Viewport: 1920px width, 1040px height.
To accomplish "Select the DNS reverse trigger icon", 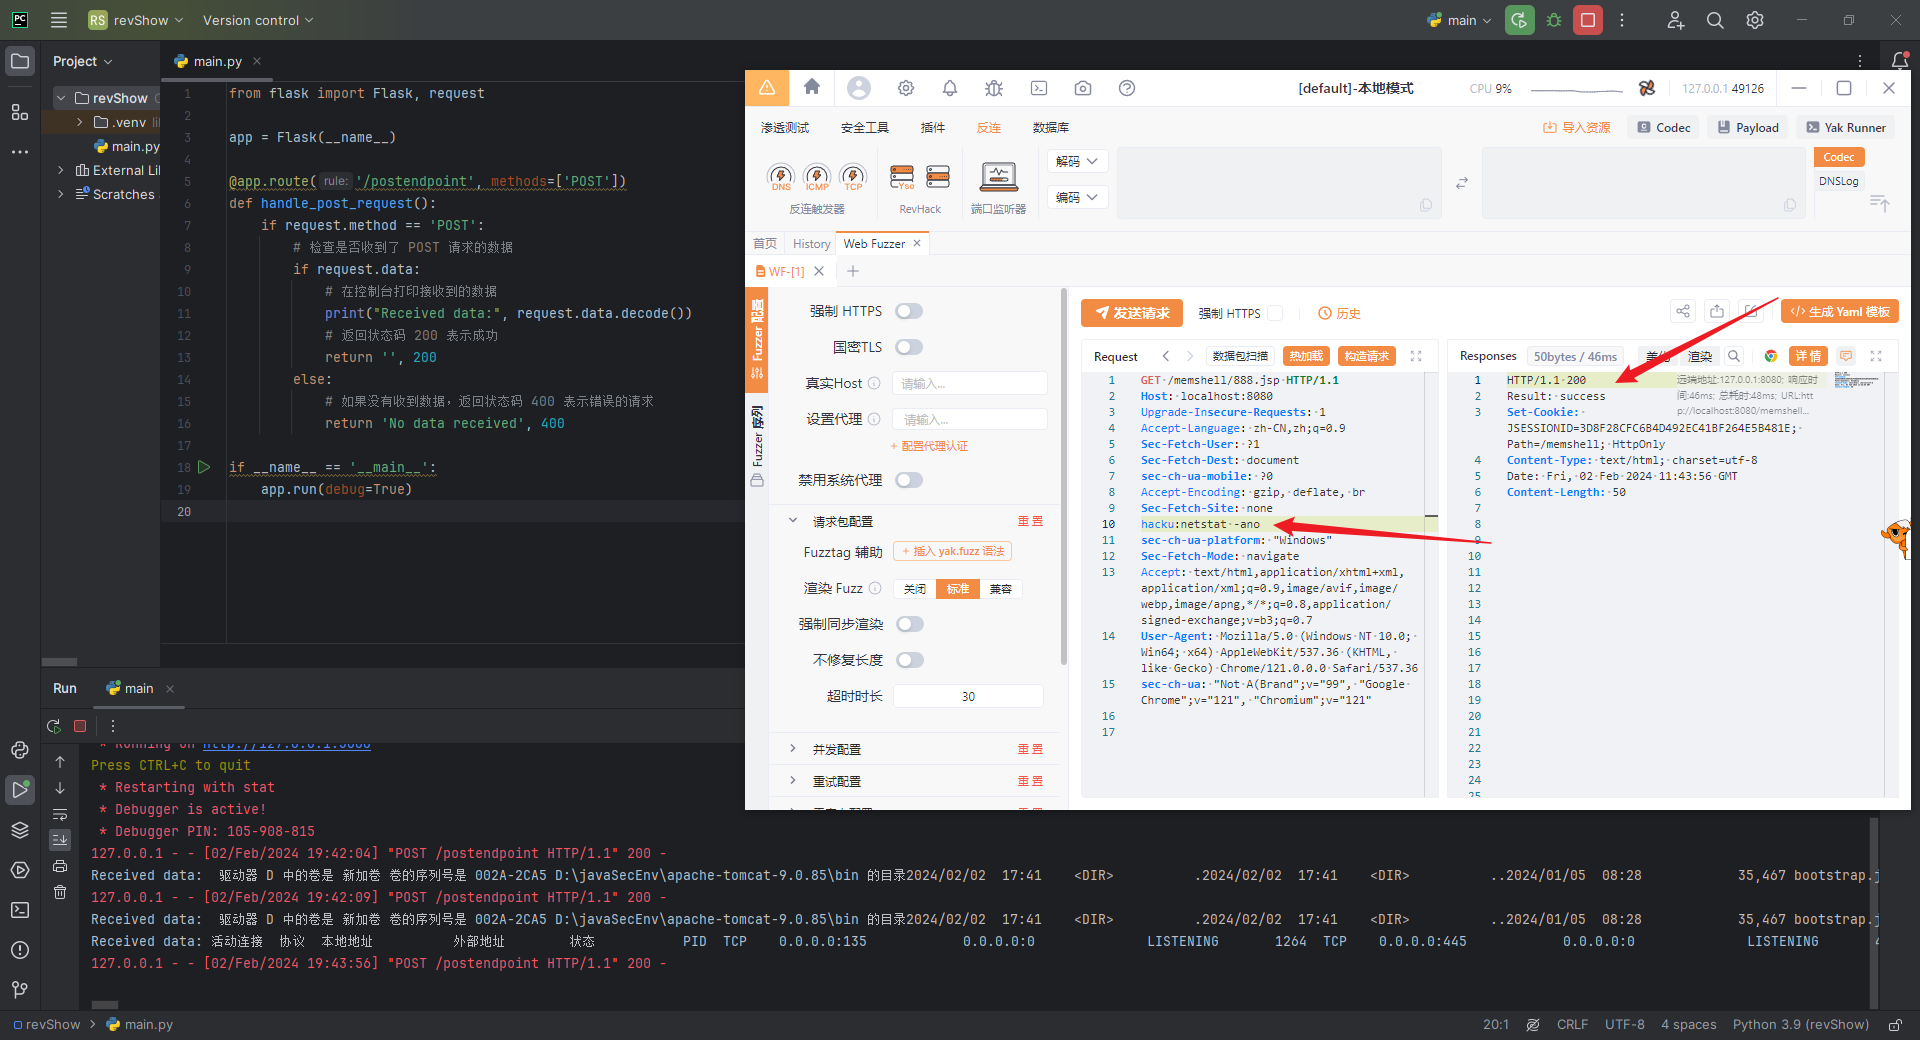I will [x=781, y=177].
